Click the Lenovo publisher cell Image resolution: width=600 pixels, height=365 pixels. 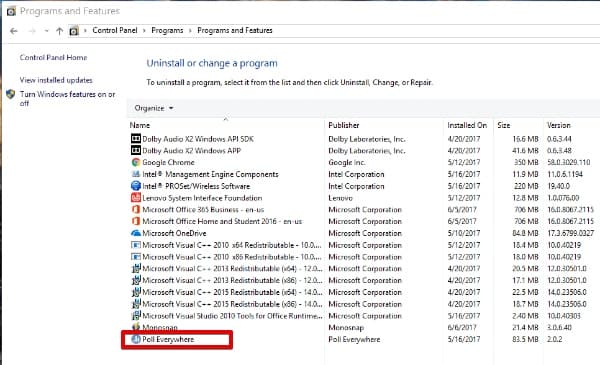[x=340, y=198]
